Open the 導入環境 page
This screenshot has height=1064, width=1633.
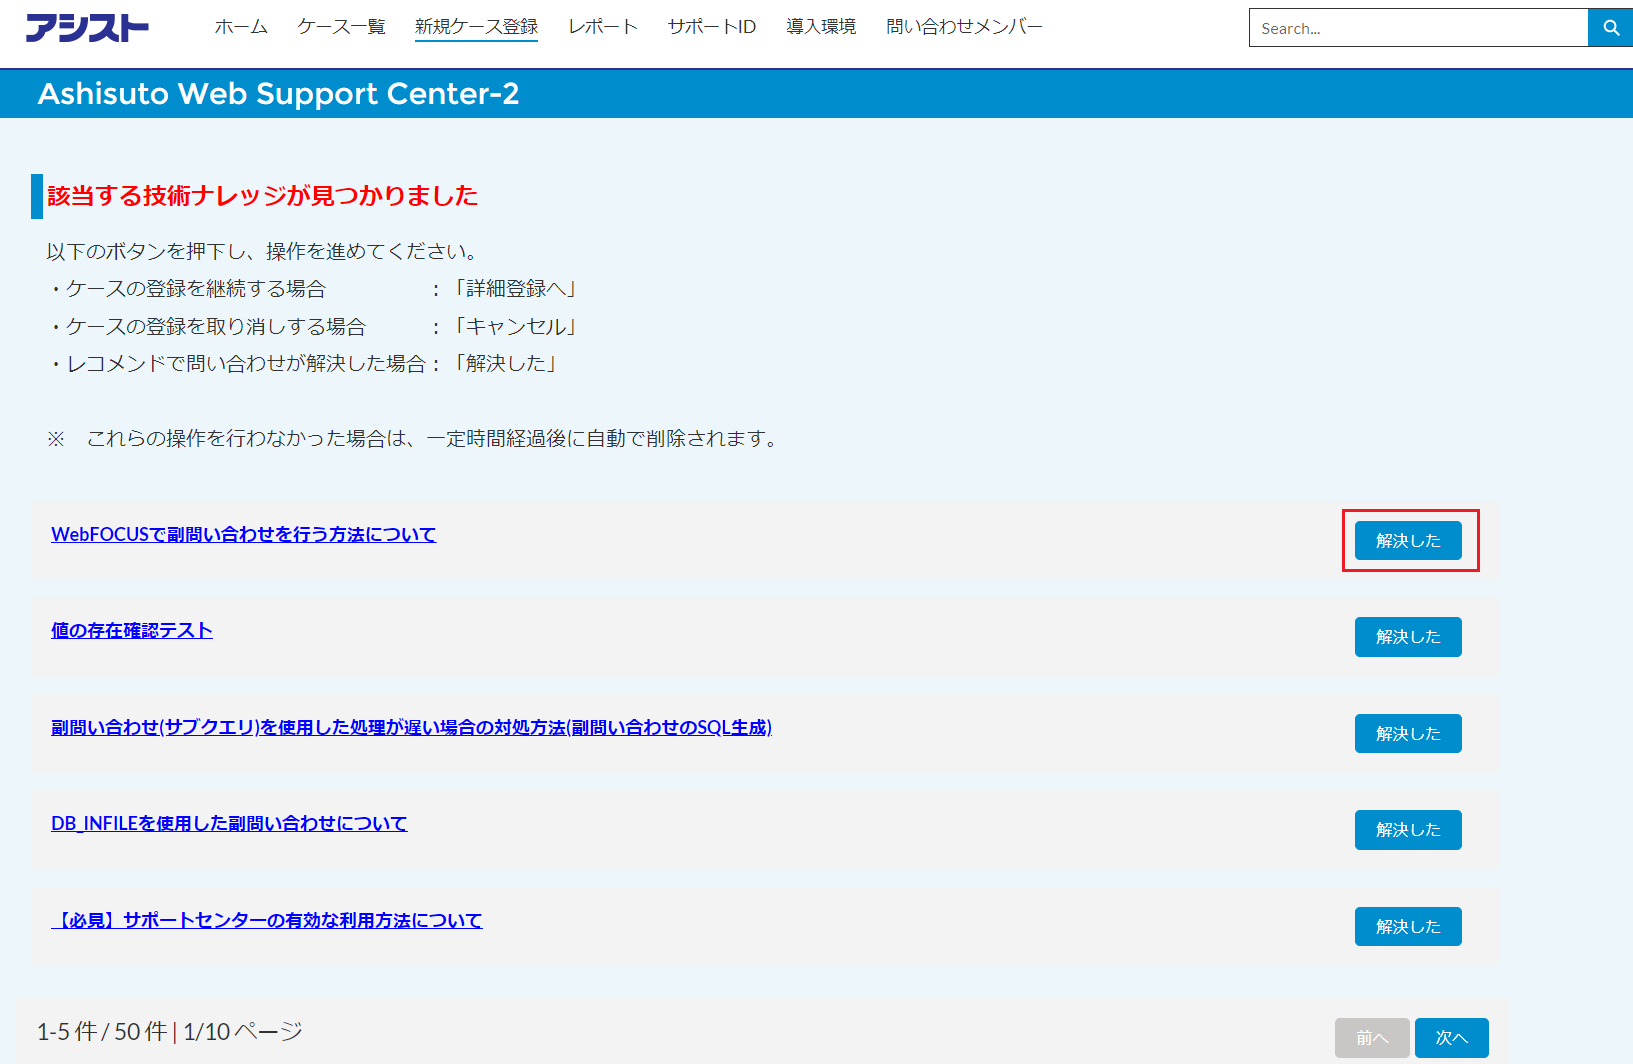tap(820, 27)
